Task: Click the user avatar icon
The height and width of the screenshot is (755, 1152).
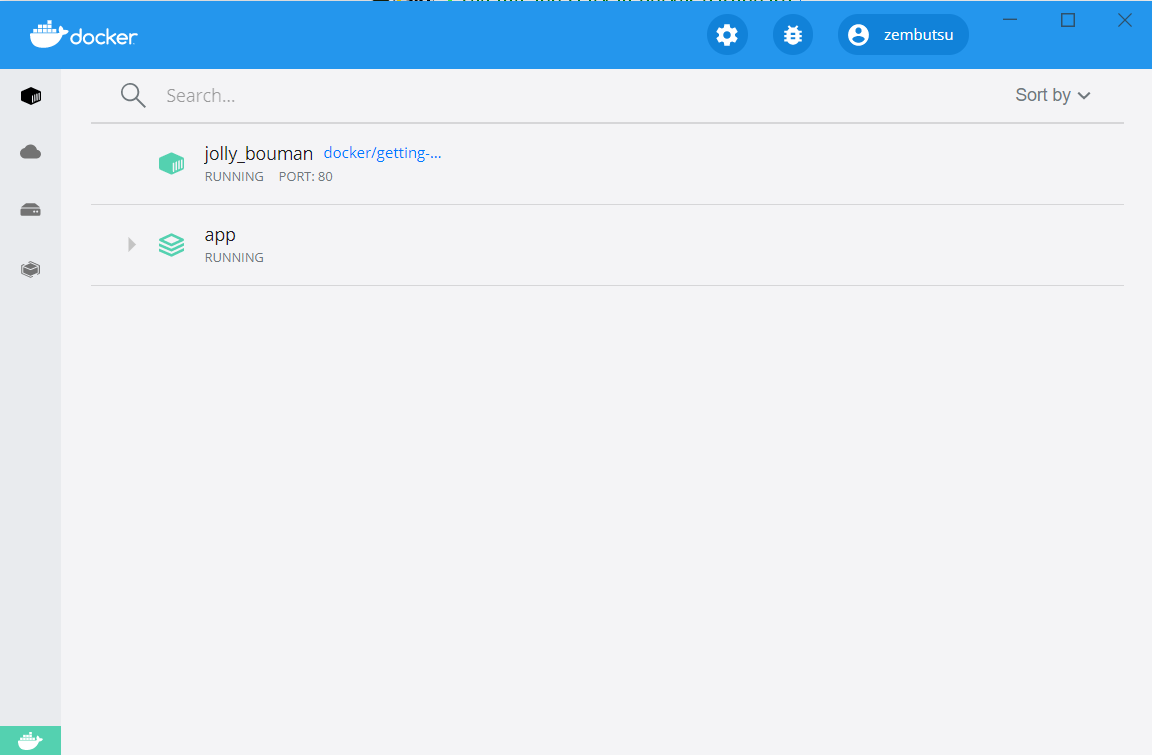Action: click(x=858, y=35)
